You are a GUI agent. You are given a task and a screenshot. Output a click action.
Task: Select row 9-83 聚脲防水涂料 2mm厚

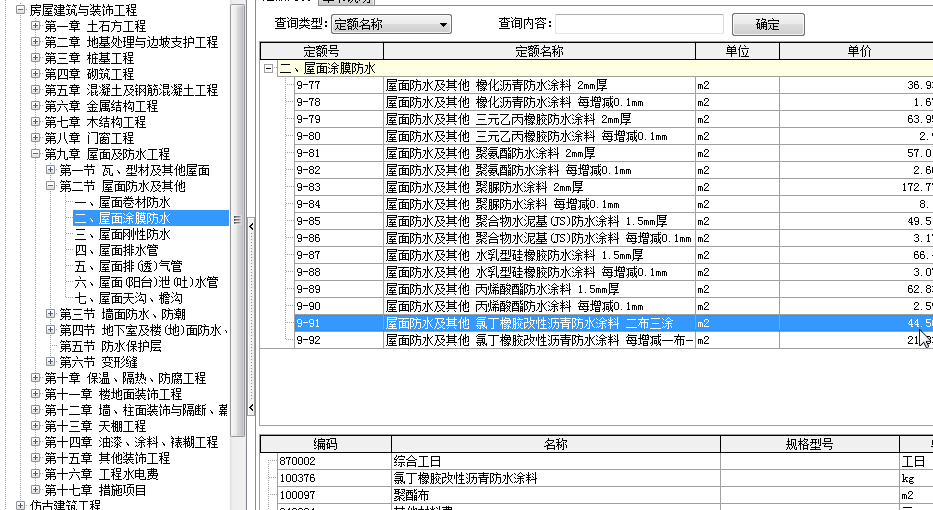614,187
